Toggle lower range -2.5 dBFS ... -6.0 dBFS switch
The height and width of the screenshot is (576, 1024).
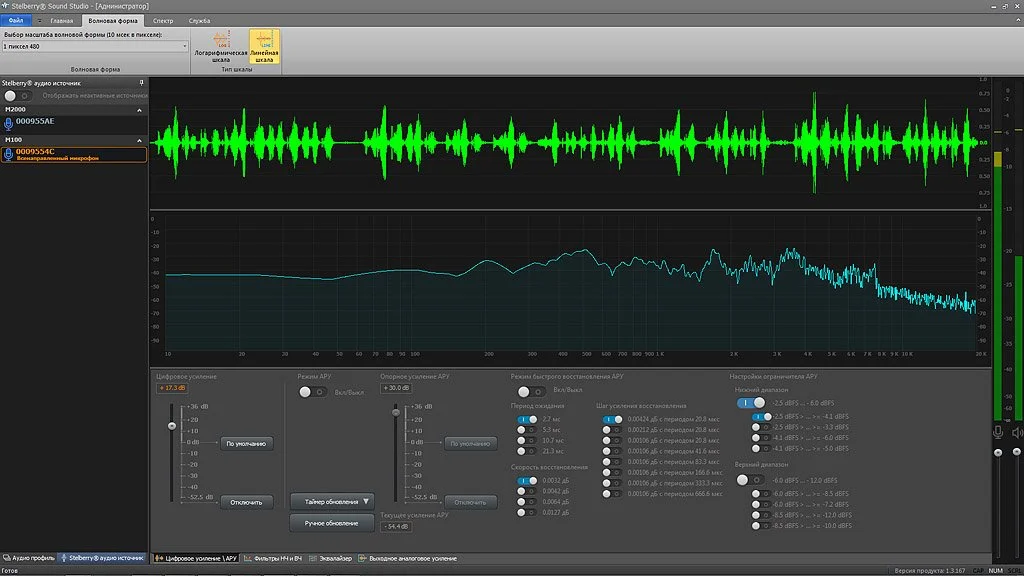(x=751, y=403)
